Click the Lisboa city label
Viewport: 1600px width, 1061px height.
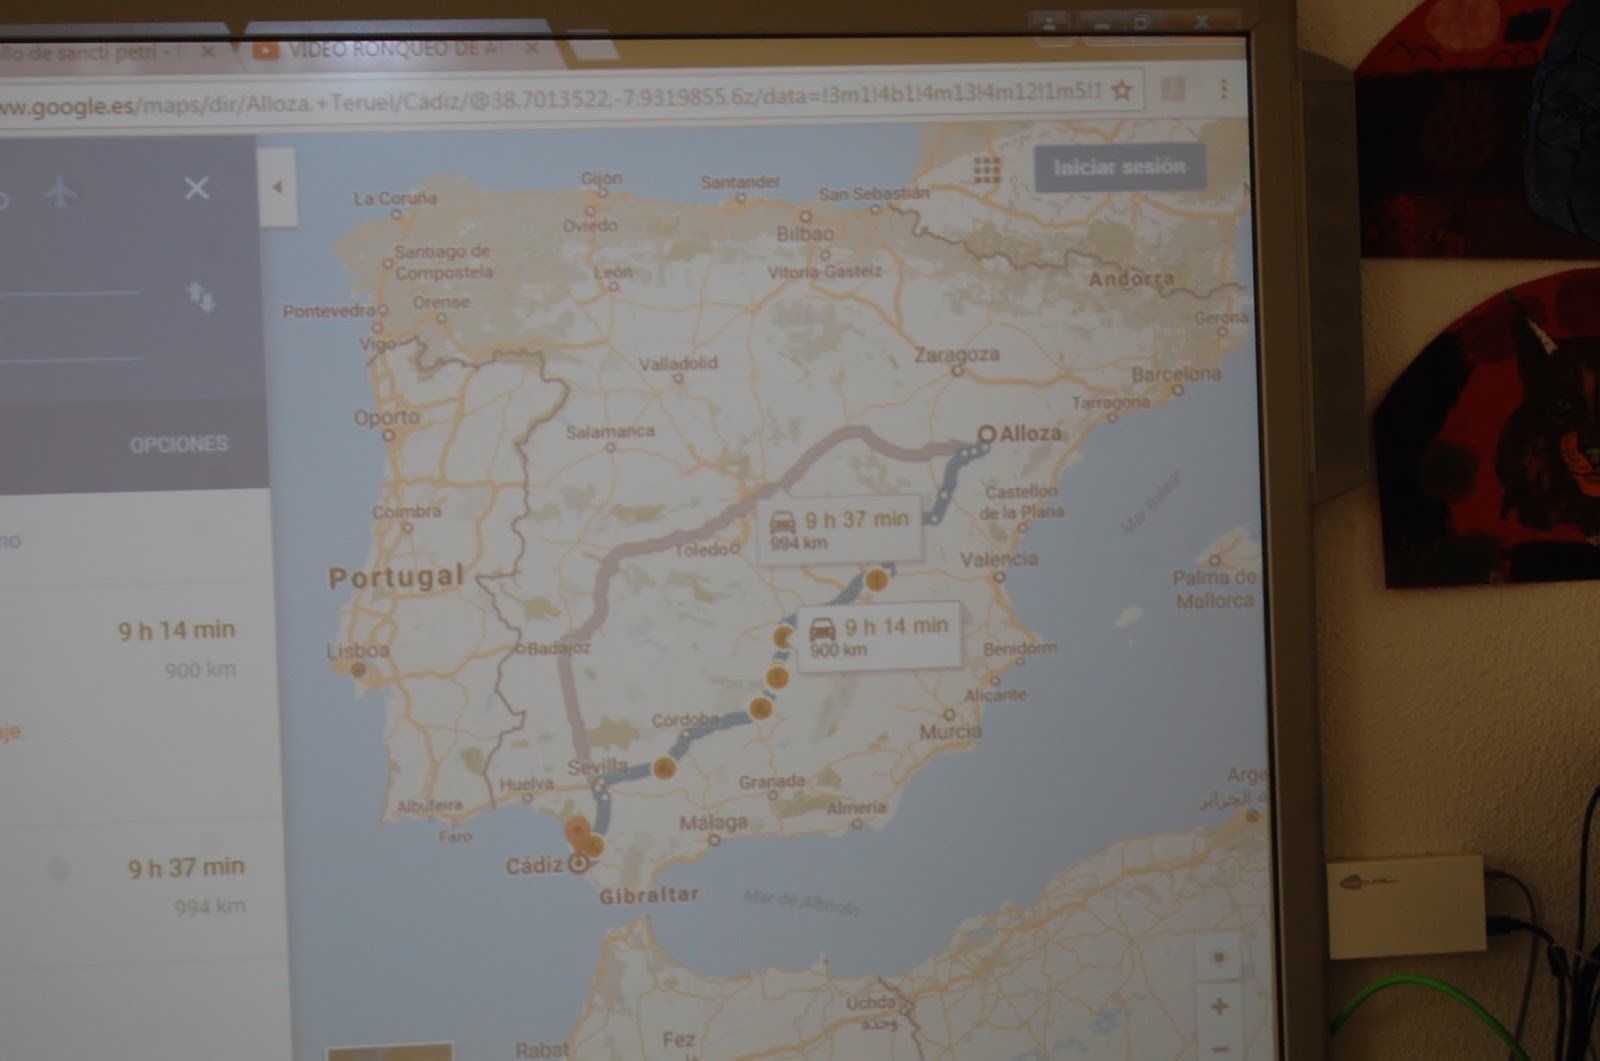tap(357, 650)
